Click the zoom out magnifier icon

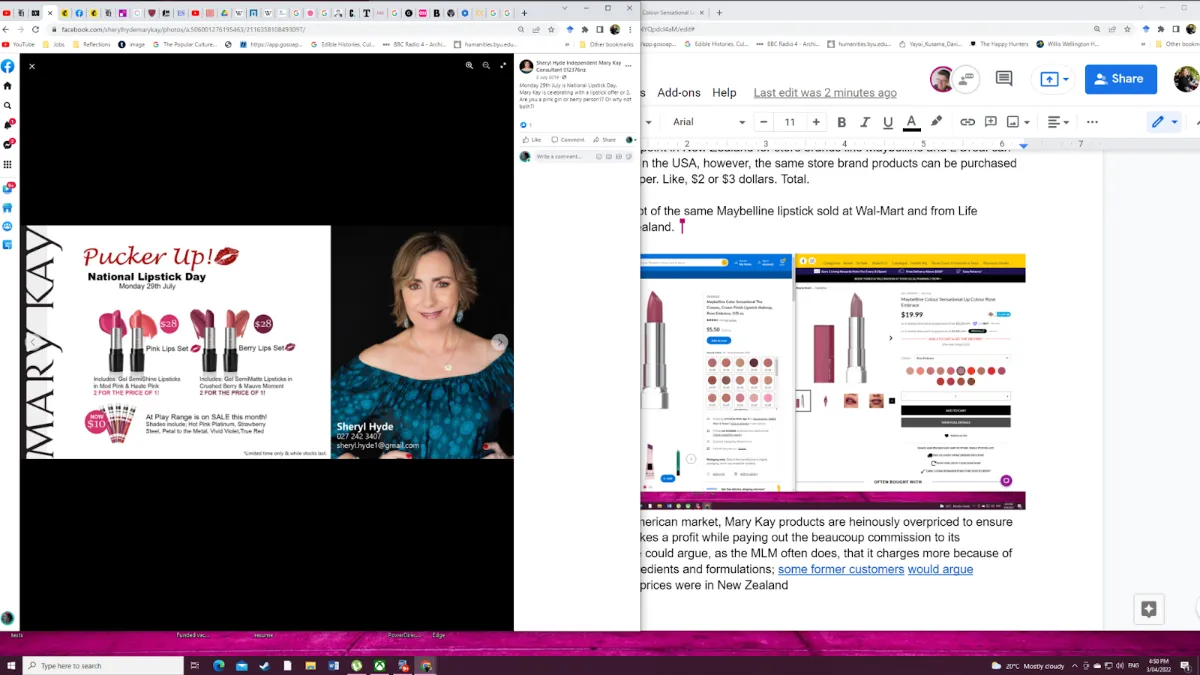[x=486, y=65]
